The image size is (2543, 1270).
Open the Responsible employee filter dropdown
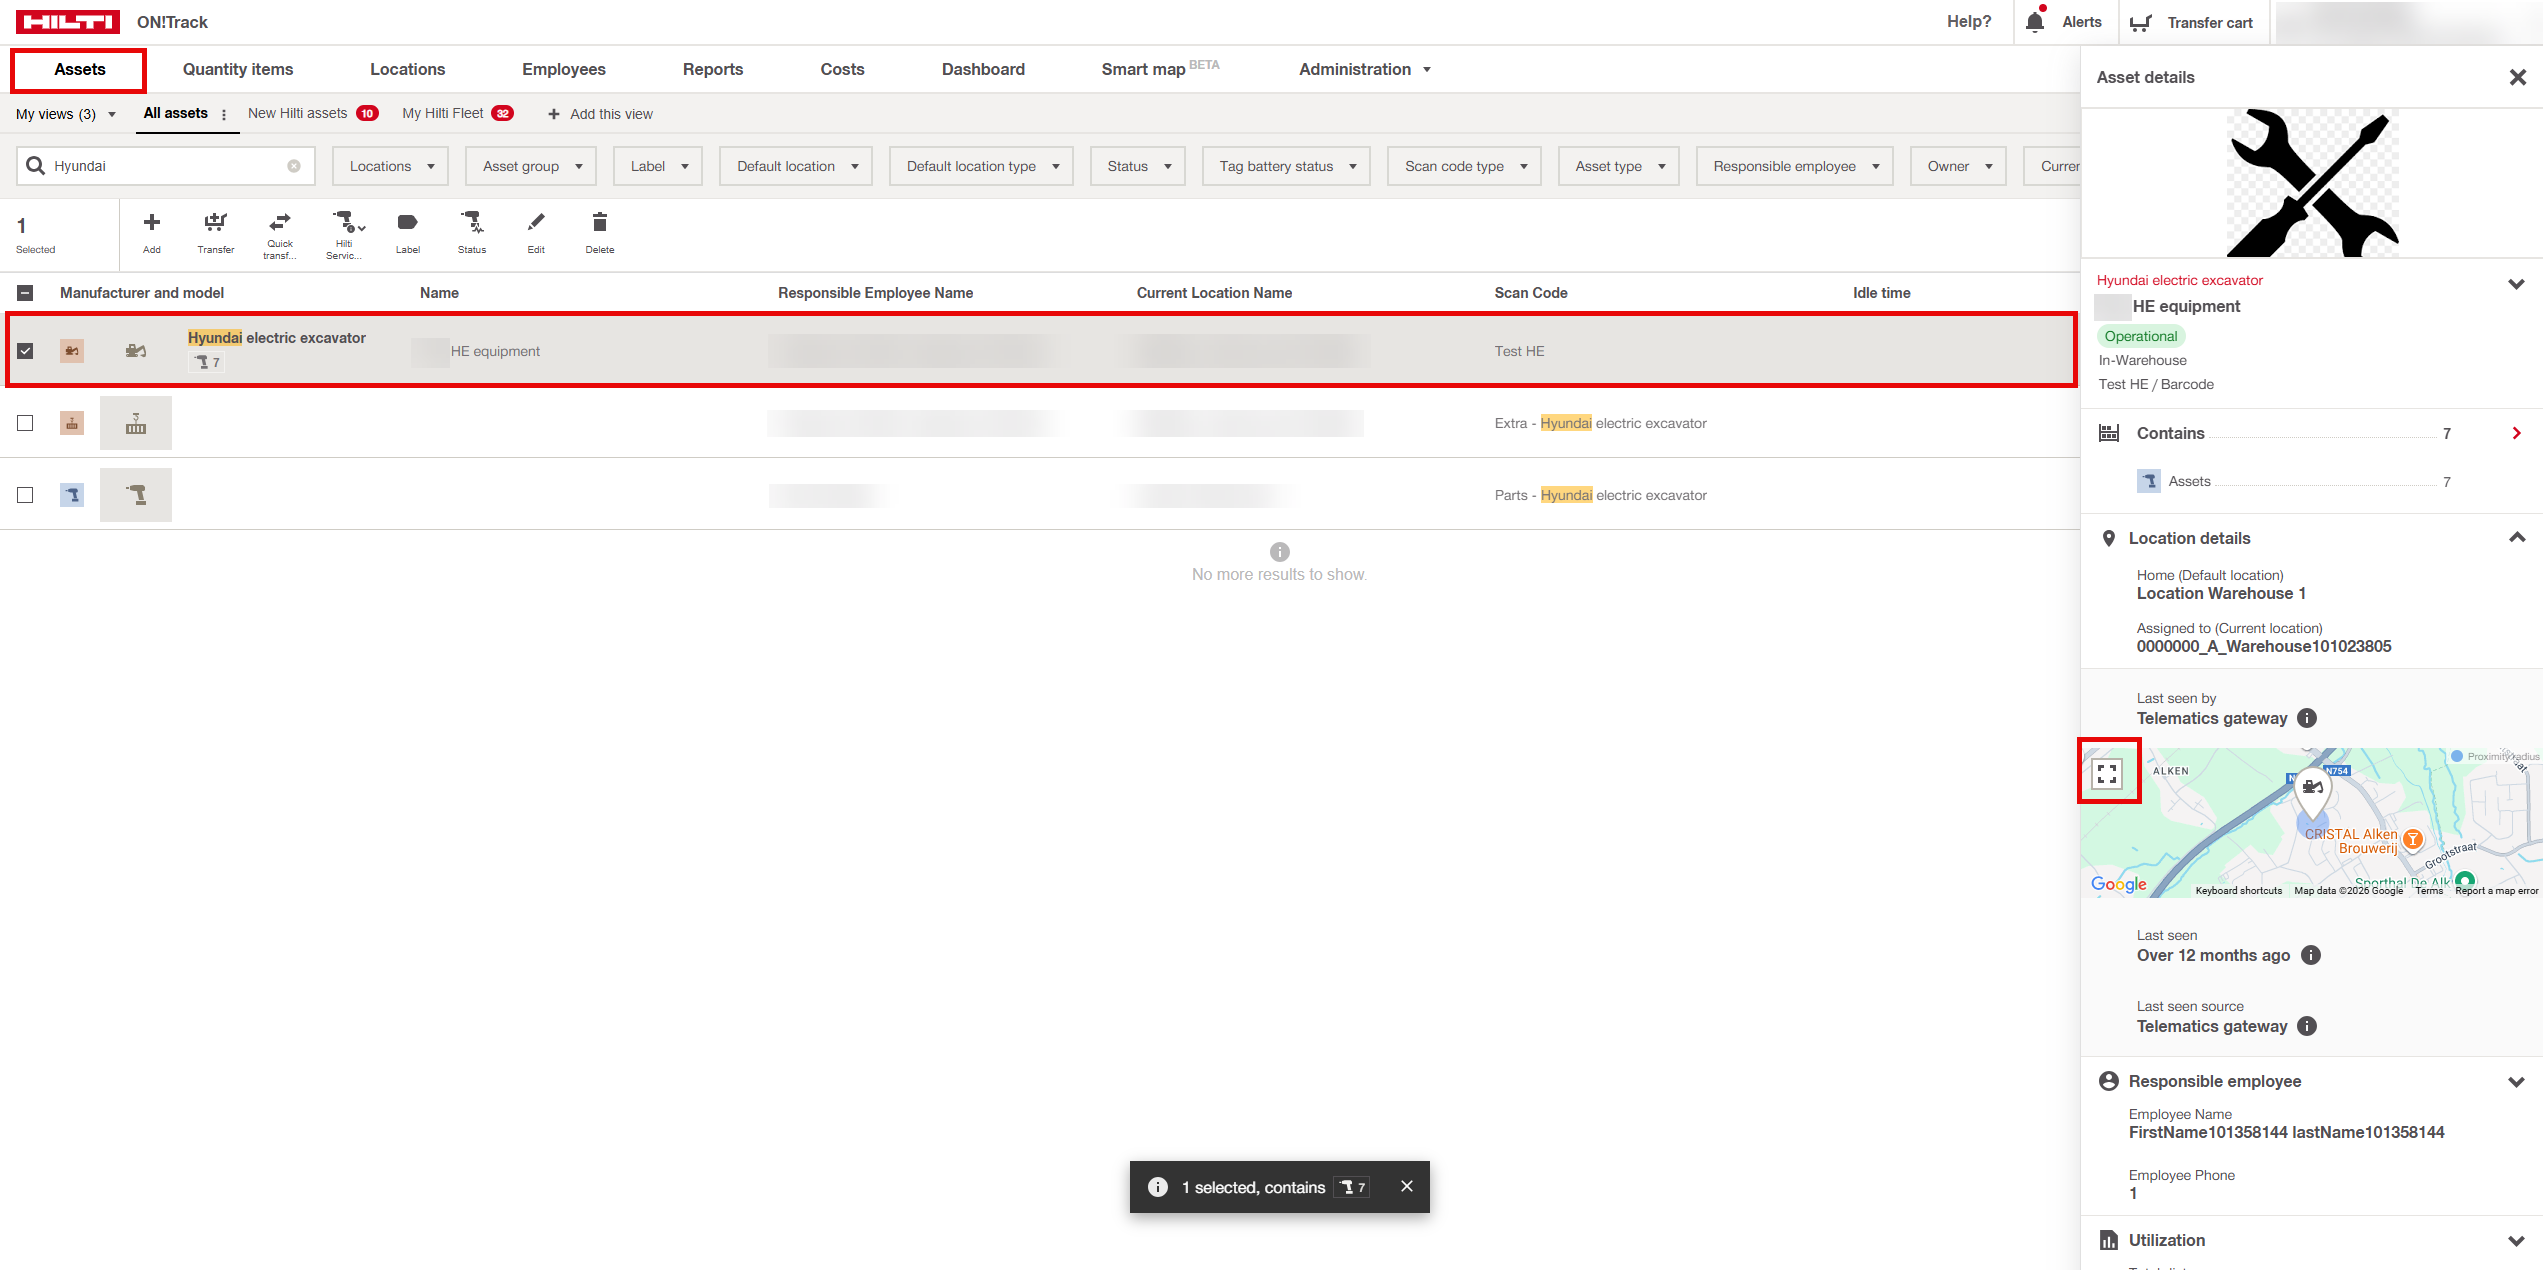pyautogui.click(x=1794, y=166)
